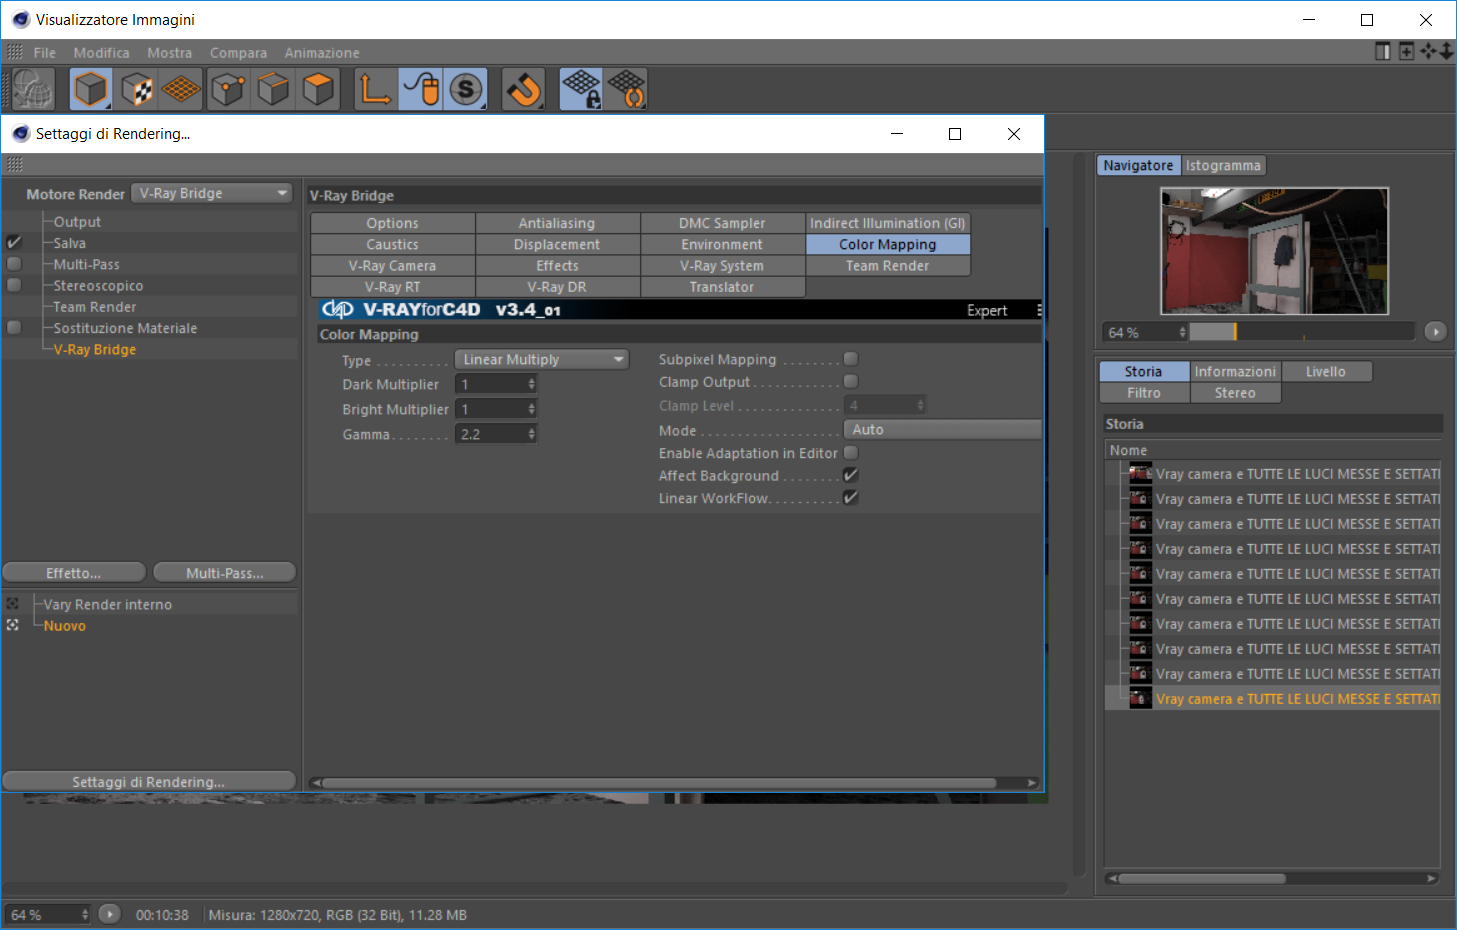The image size is (1457, 930).
Task: Select the Polygons mode cube icon
Action: point(318,90)
